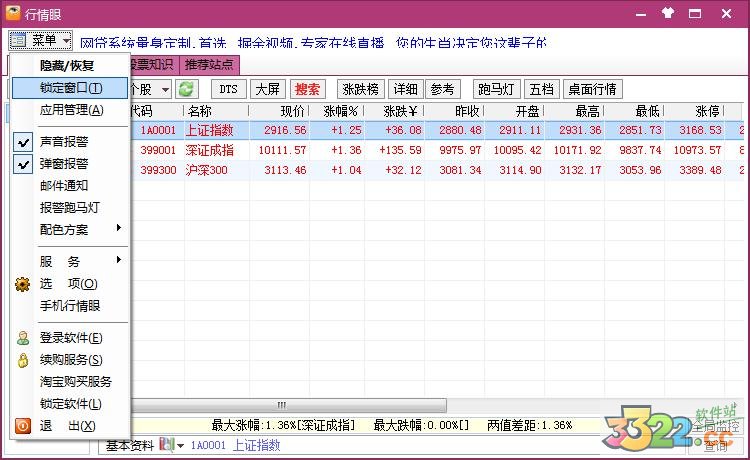The height and width of the screenshot is (460, 750).
Task: Open 应用管理(A) from menu
Action: click(70, 110)
